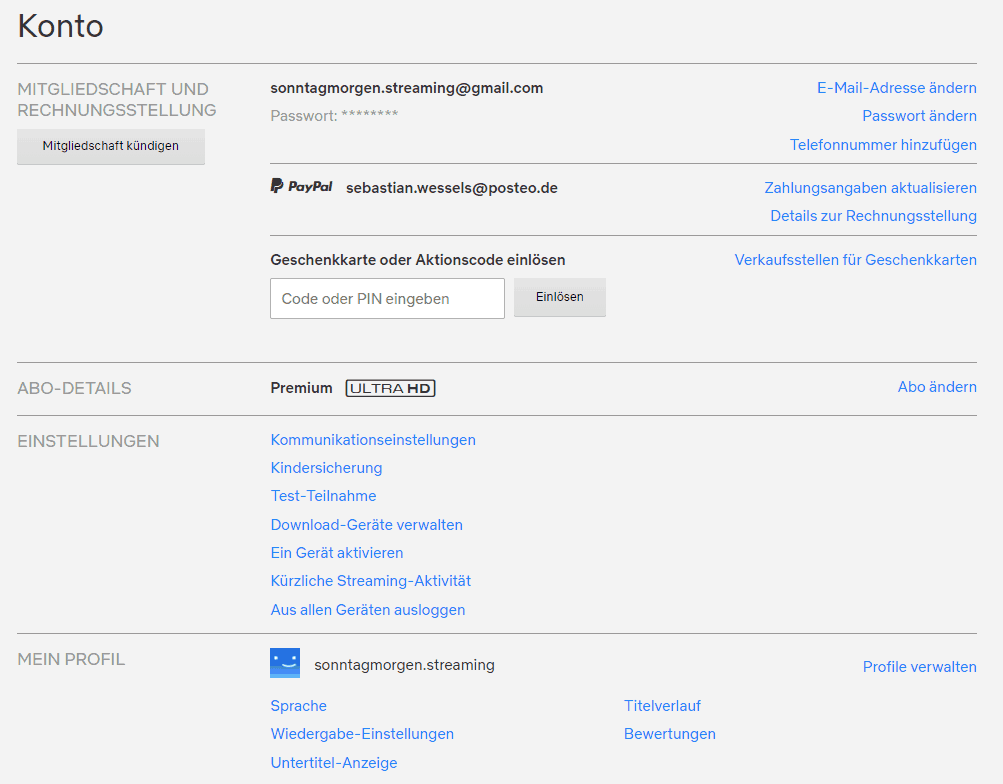This screenshot has height=784, width=1003.
Task: Click the sonntagmorgen.streaming@gmail.com account email
Action: tap(406, 88)
